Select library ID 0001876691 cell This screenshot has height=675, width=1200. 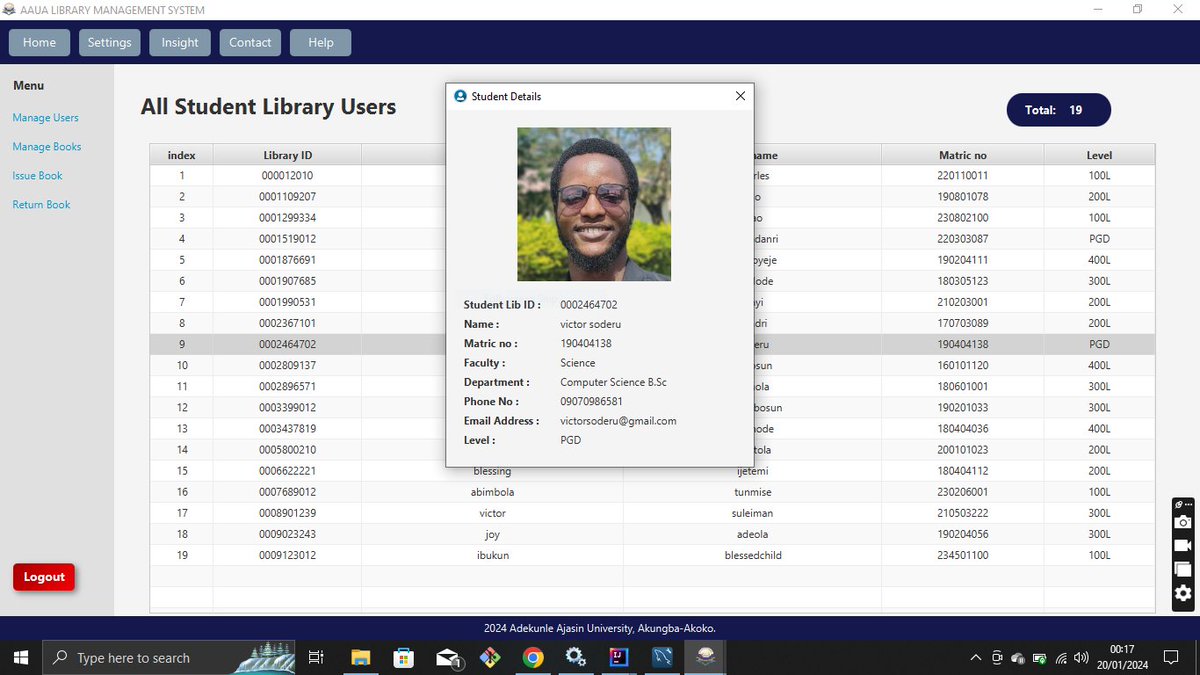pos(287,260)
